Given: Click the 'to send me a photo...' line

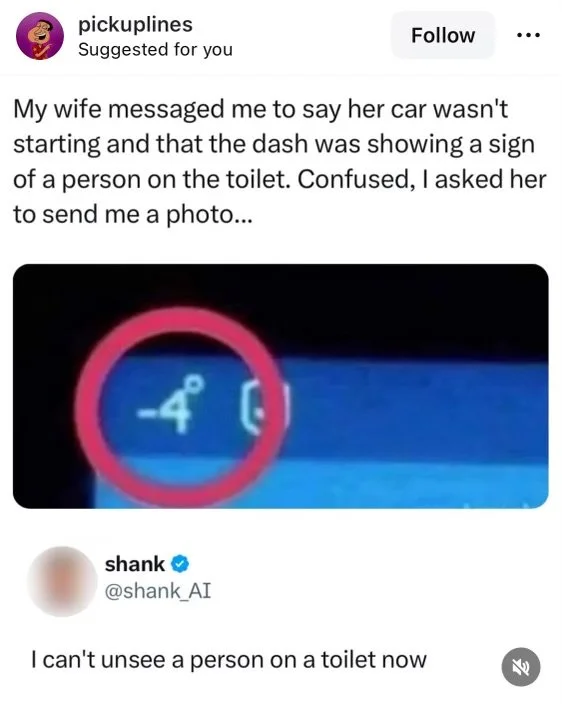Looking at the screenshot, I should 133,214.
